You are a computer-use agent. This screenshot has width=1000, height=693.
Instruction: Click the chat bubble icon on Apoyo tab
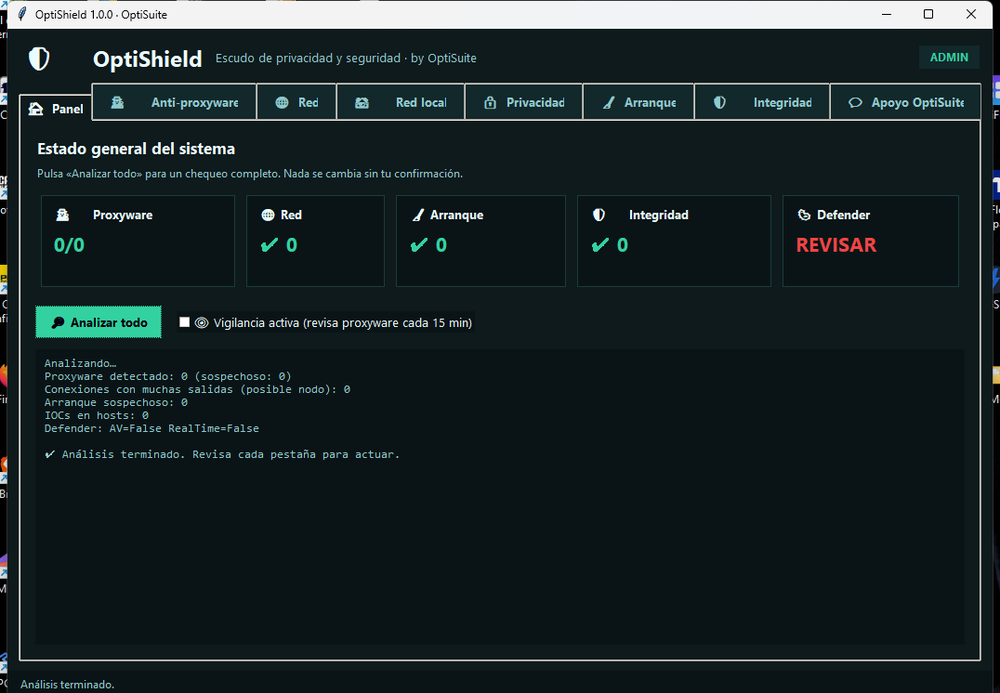(x=855, y=102)
